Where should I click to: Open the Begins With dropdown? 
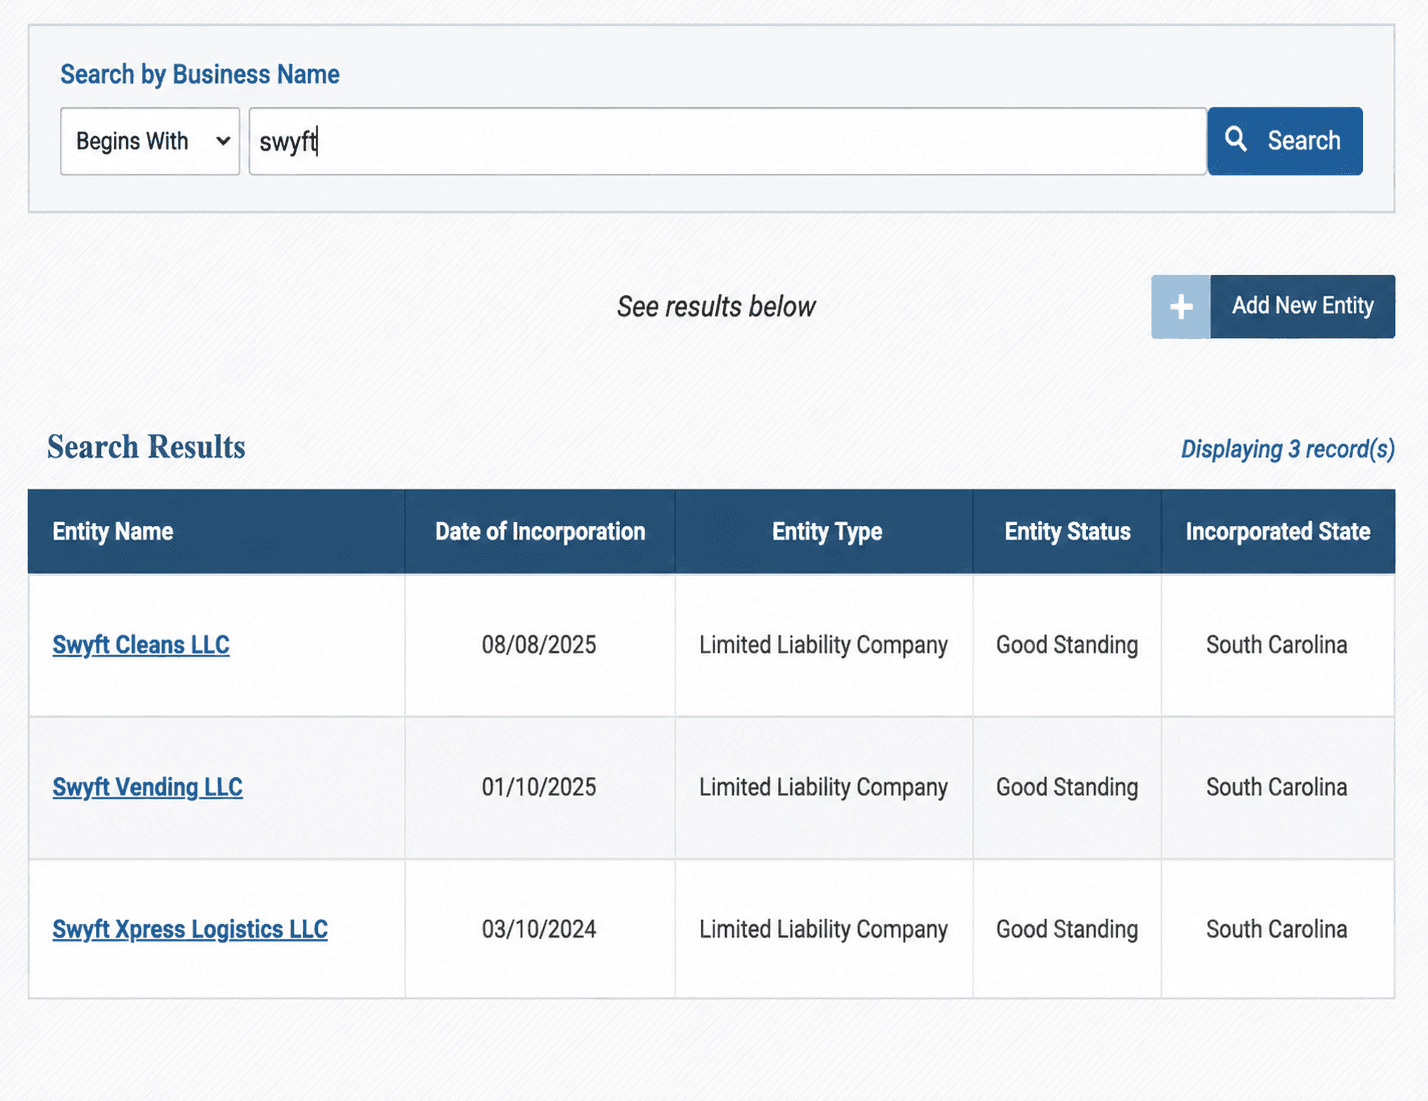[150, 141]
